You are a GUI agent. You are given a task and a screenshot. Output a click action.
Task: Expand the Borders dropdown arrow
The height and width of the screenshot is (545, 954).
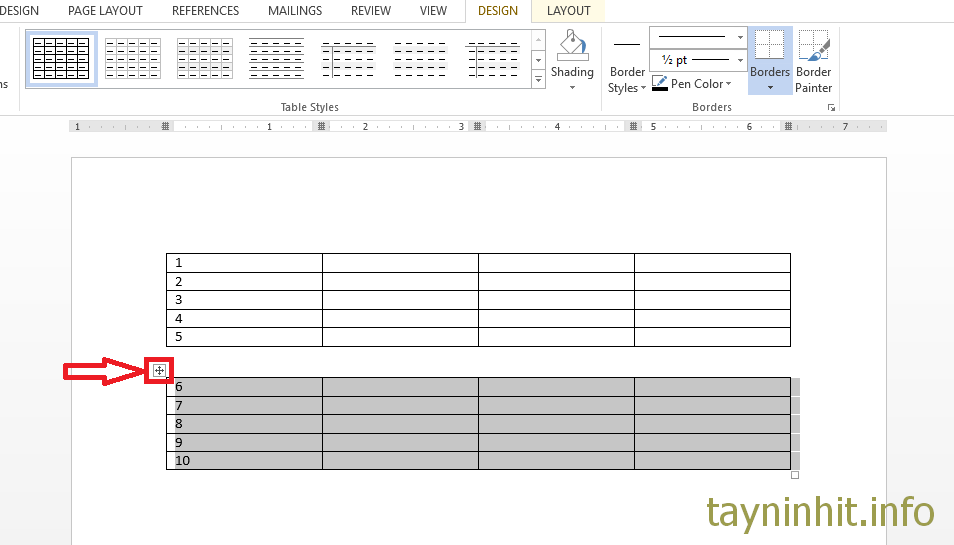(x=770, y=88)
